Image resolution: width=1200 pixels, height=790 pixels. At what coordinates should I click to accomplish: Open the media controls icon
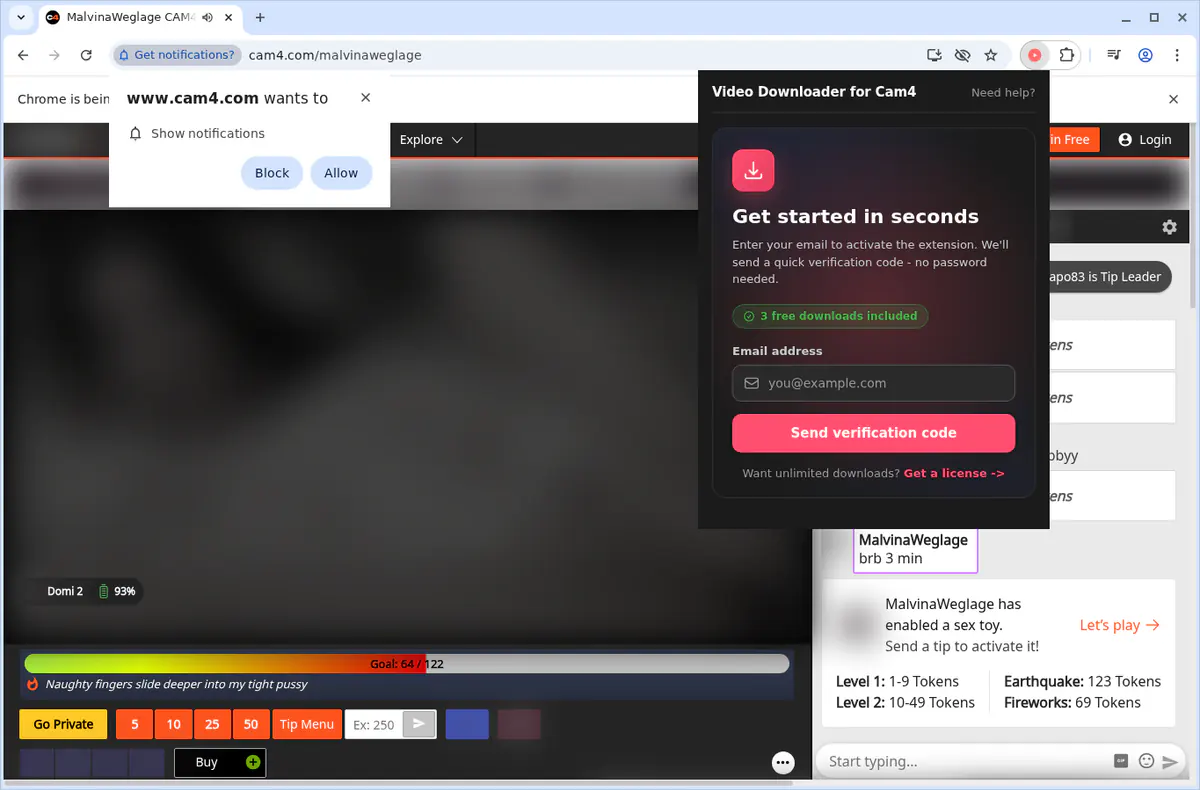pos(1114,55)
